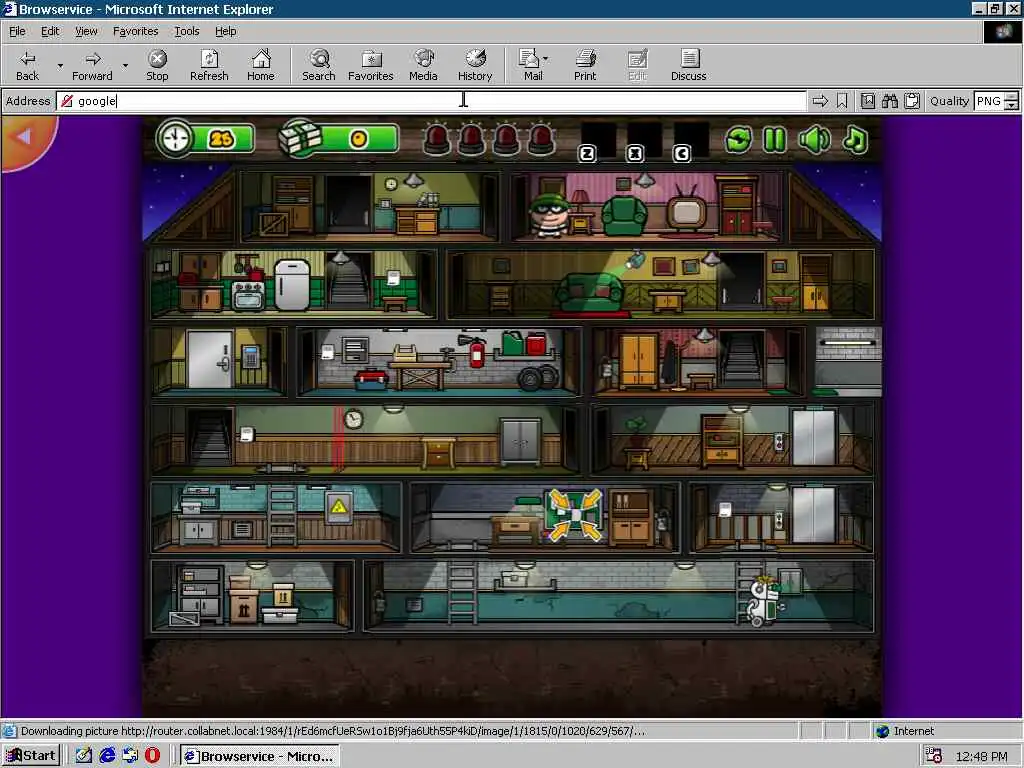Viewport: 1024px width, 768px height.
Task: Open the File menu
Action: pyautogui.click(x=17, y=31)
